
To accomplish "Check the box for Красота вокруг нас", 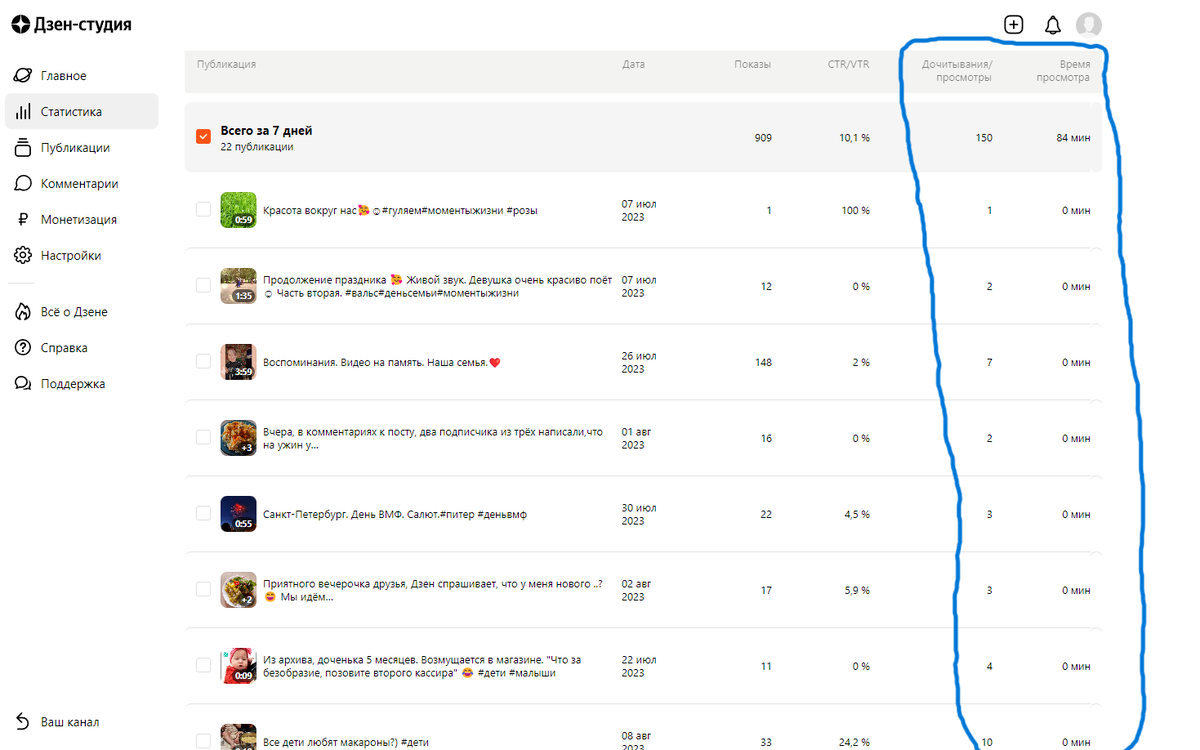I will point(204,209).
